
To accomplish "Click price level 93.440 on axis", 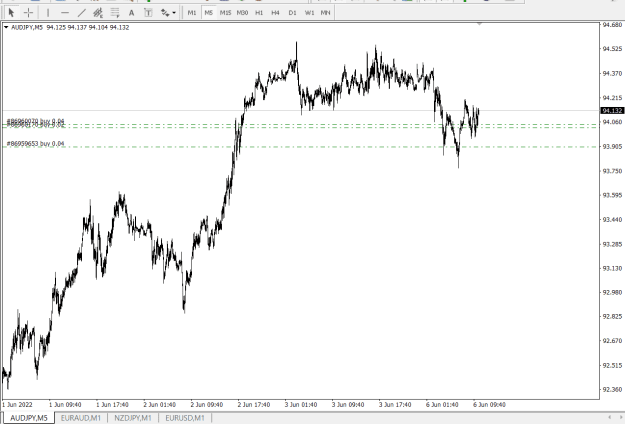I will click(x=612, y=220).
